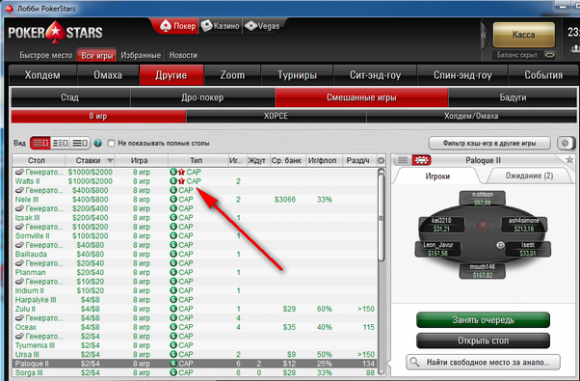The image size is (580, 381).
Task: Sort the list by Разд/ч column header
Action: (x=358, y=161)
